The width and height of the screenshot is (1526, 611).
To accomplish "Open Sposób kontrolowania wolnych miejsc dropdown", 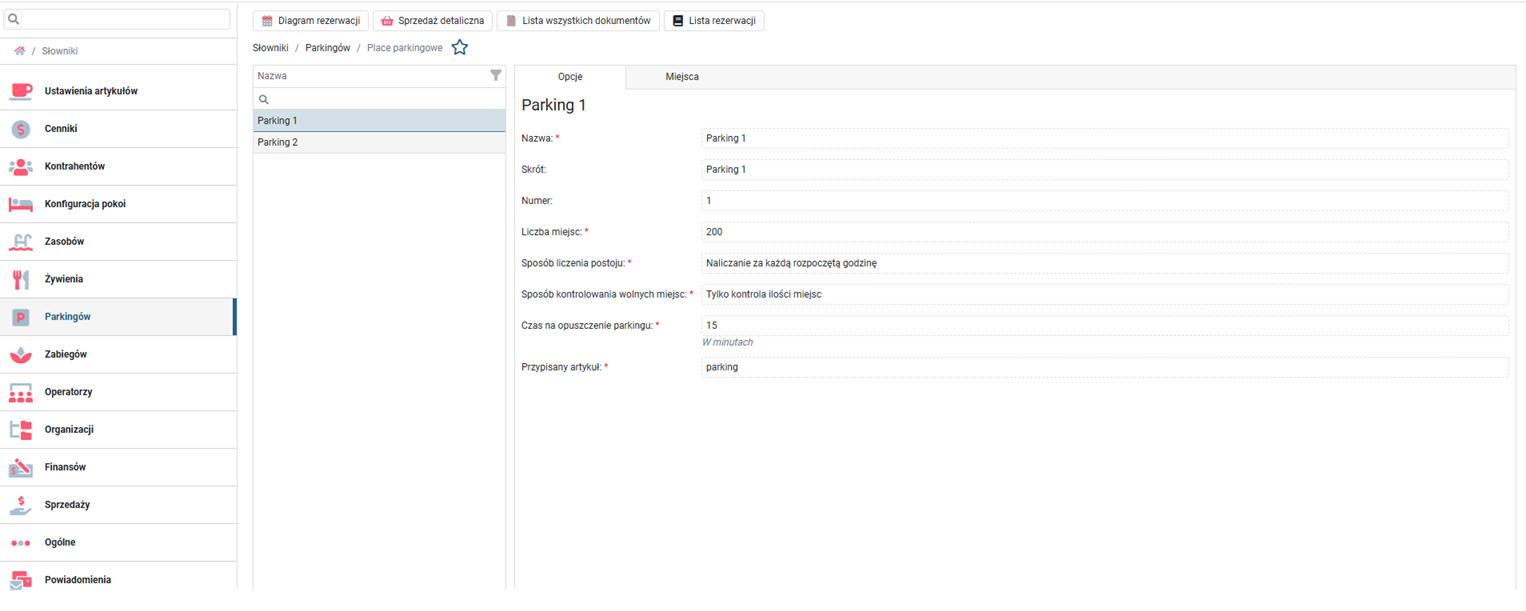I will coord(1104,294).
